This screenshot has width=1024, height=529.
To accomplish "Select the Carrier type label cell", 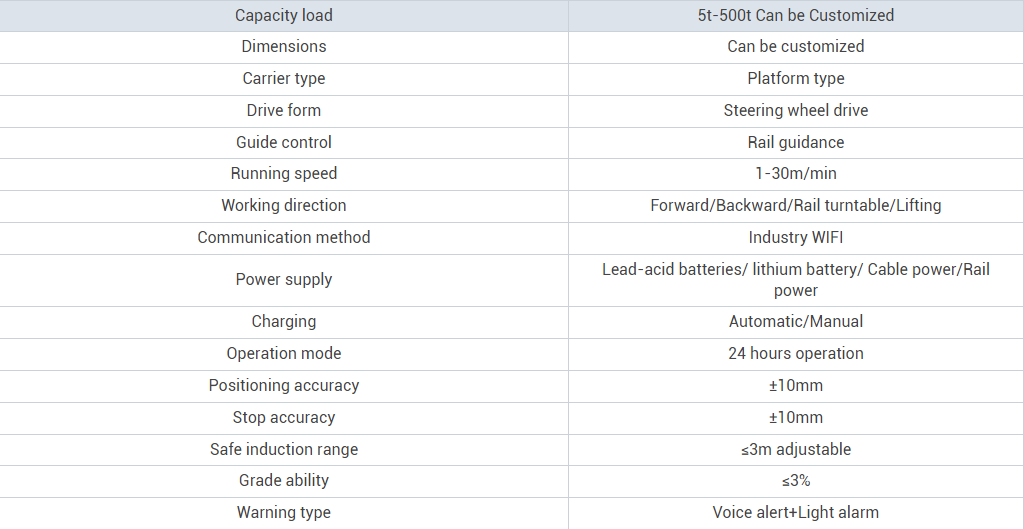I will [284, 79].
